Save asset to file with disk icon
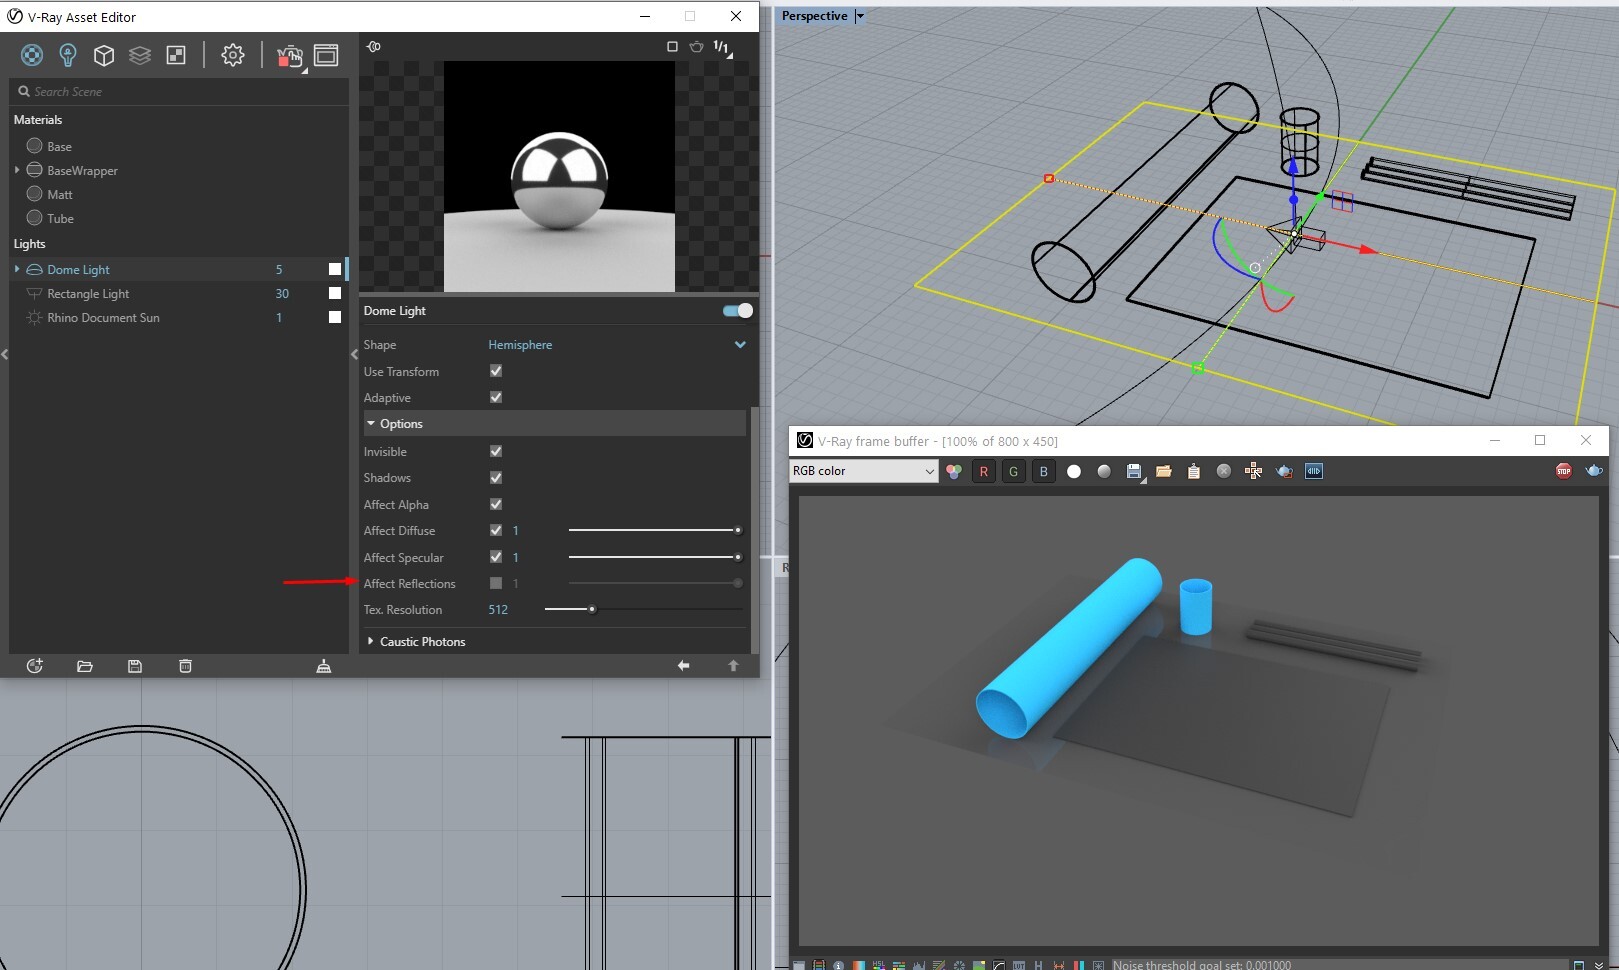The height and width of the screenshot is (970, 1619). (135, 666)
